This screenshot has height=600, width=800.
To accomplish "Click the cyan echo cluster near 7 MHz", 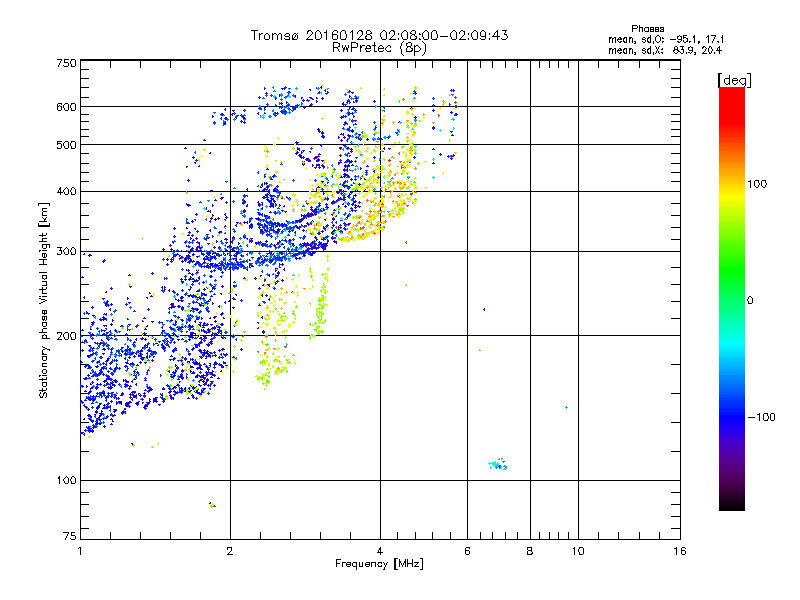I will (x=497, y=464).
